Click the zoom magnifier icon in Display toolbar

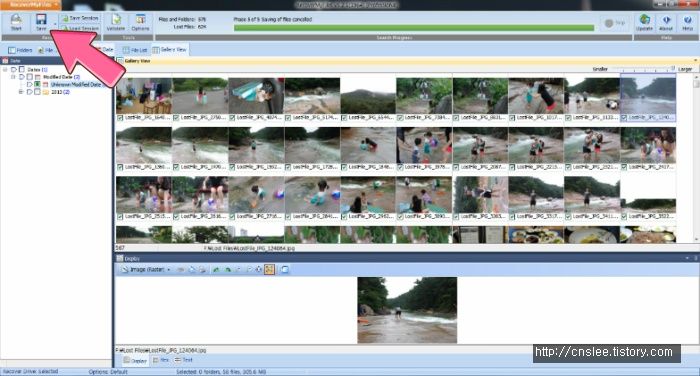point(250,270)
